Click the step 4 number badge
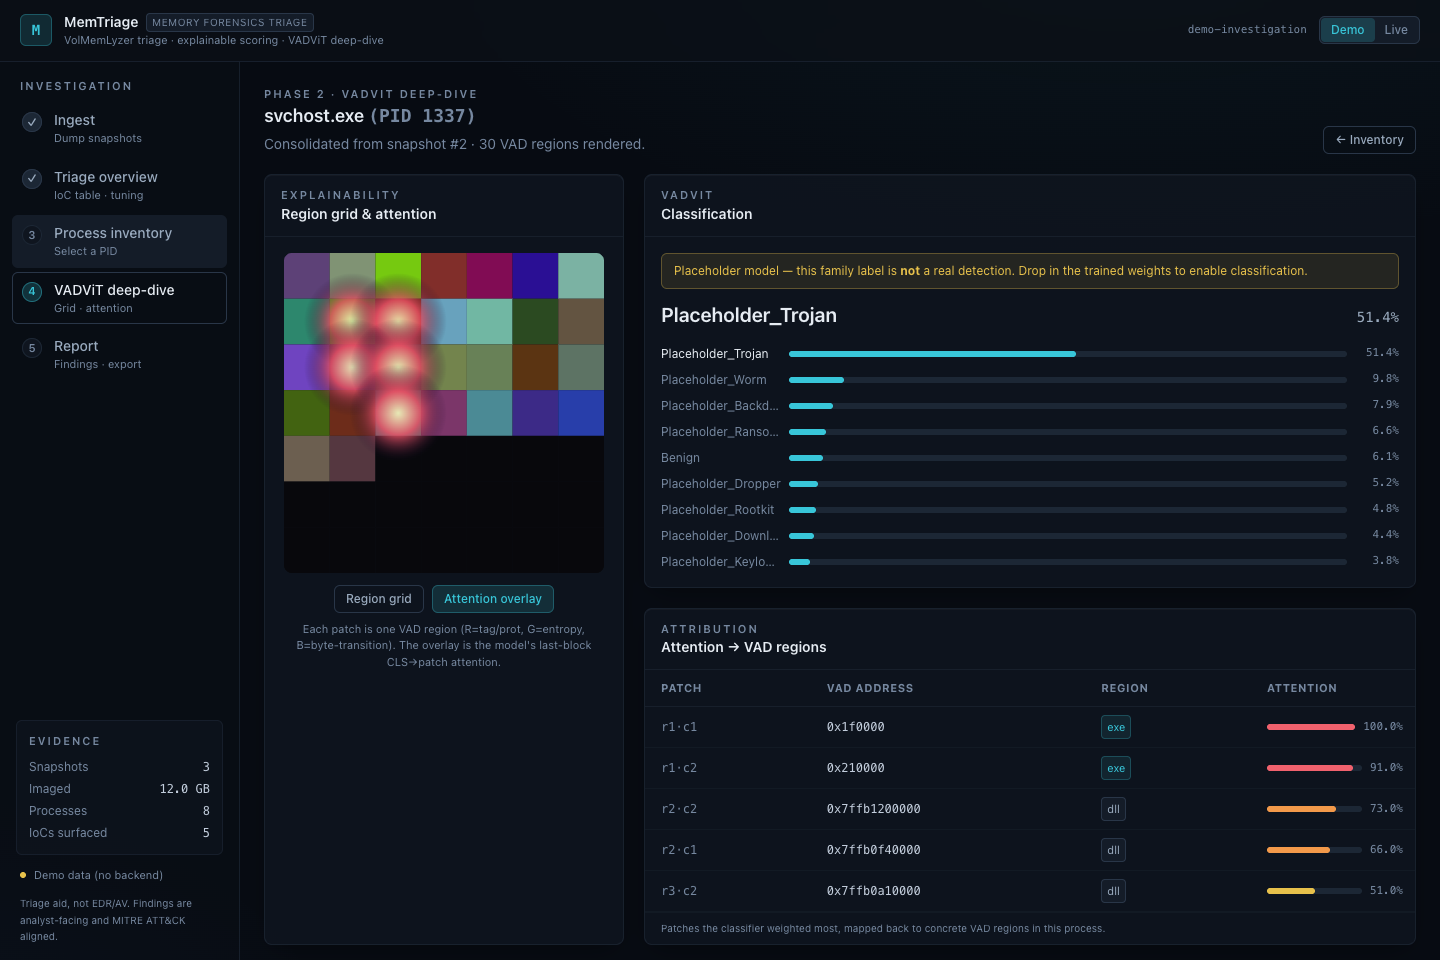The width and height of the screenshot is (1440, 960). [x=32, y=292]
